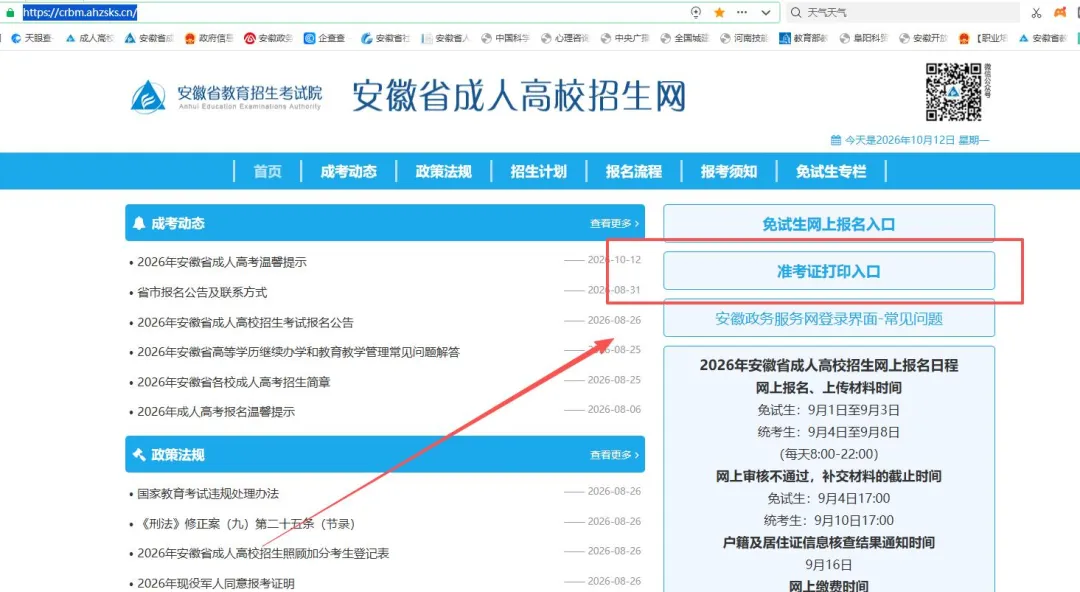Open 政策法规 navigation menu item
Viewport: 1080px width, 592px height.
pos(444,172)
